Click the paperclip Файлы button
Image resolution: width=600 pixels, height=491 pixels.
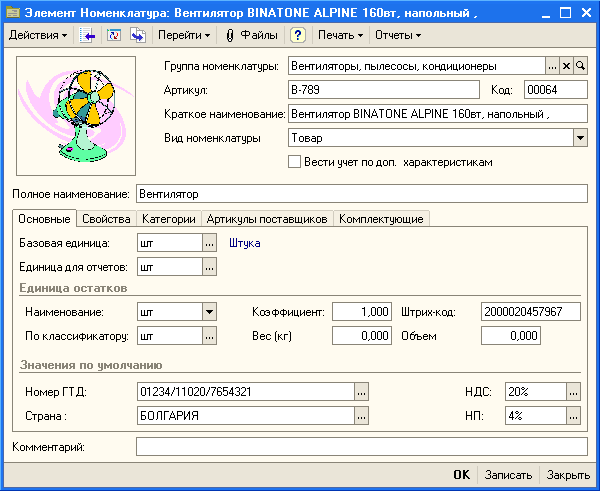pyautogui.click(x=252, y=35)
